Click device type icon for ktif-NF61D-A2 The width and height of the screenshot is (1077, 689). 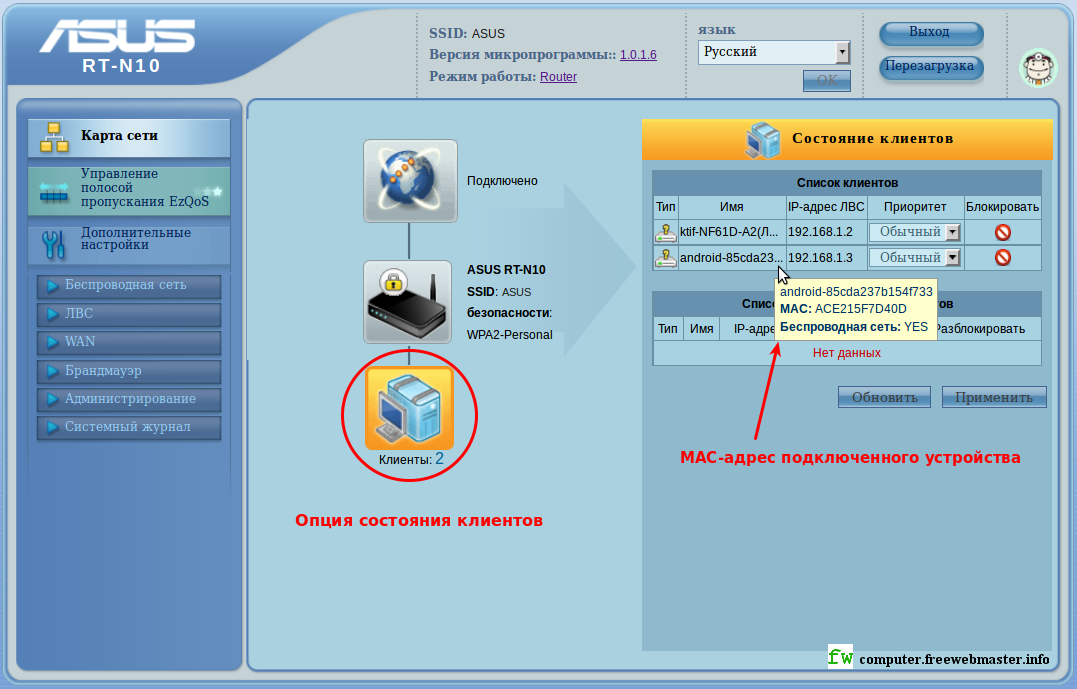(x=666, y=232)
